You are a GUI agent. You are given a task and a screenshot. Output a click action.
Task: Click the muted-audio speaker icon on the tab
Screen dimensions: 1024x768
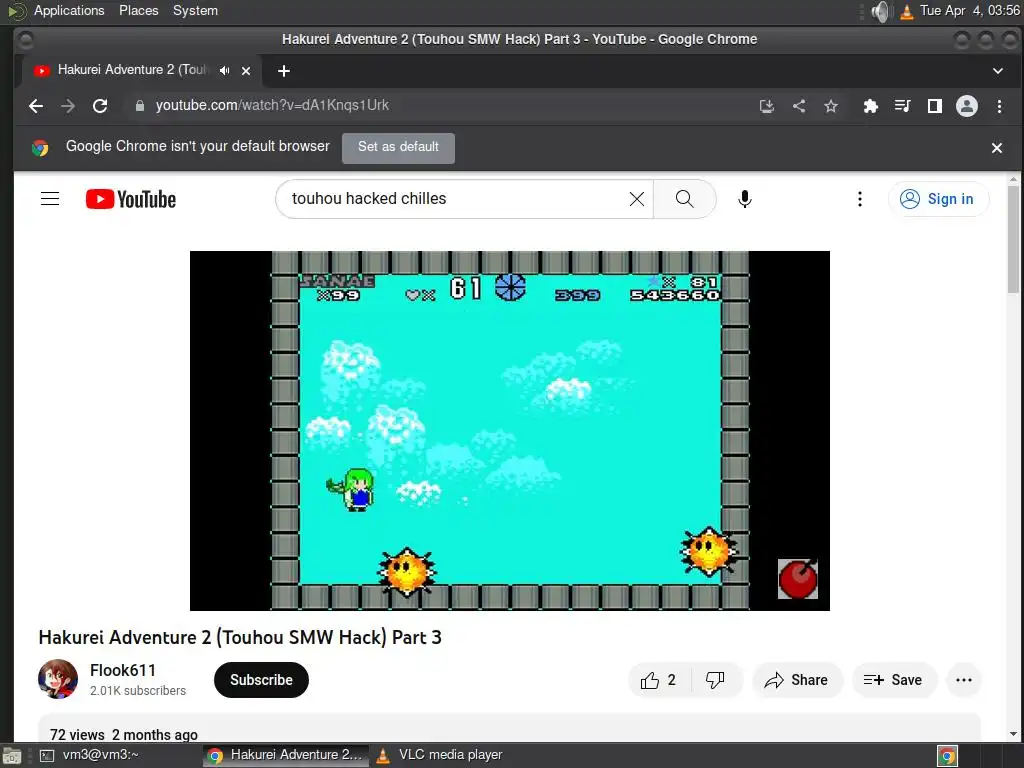click(x=225, y=71)
